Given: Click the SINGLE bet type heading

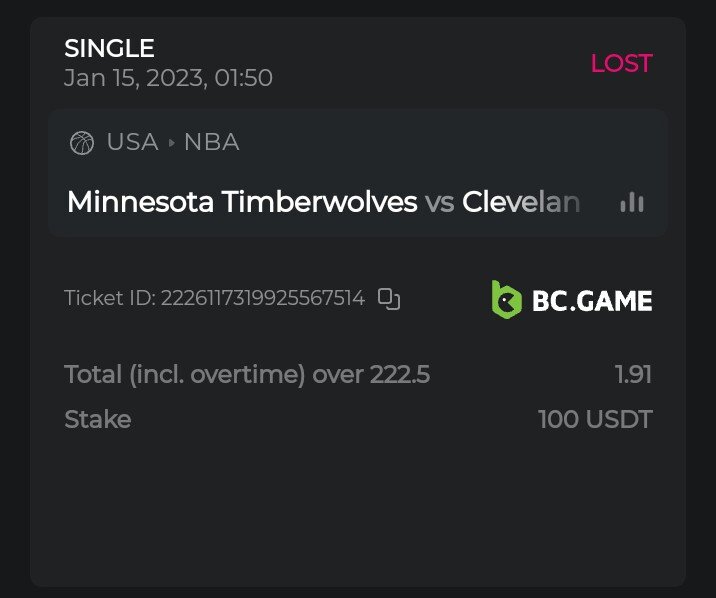Looking at the screenshot, I should (x=109, y=48).
